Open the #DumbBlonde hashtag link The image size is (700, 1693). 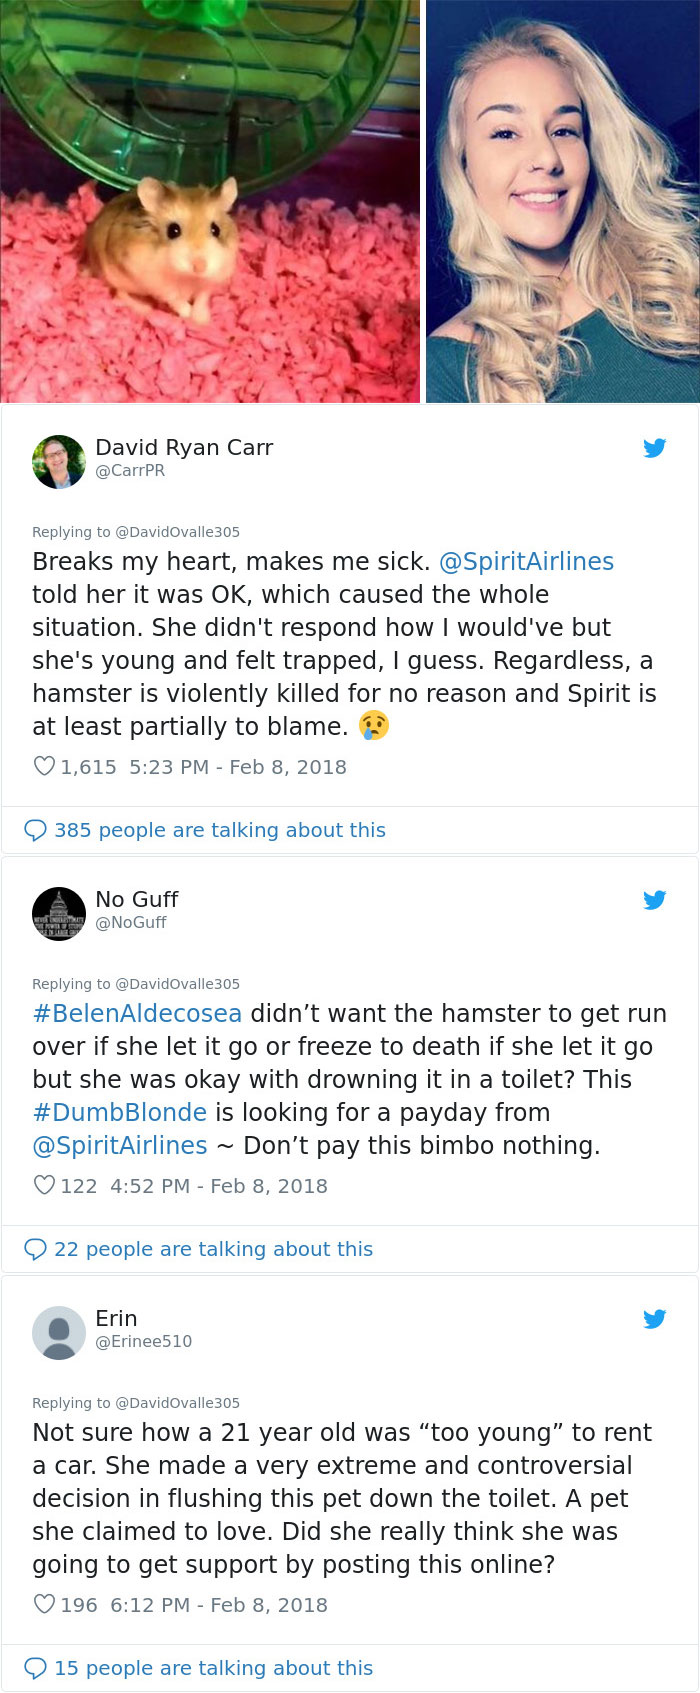coord(118,1112)
